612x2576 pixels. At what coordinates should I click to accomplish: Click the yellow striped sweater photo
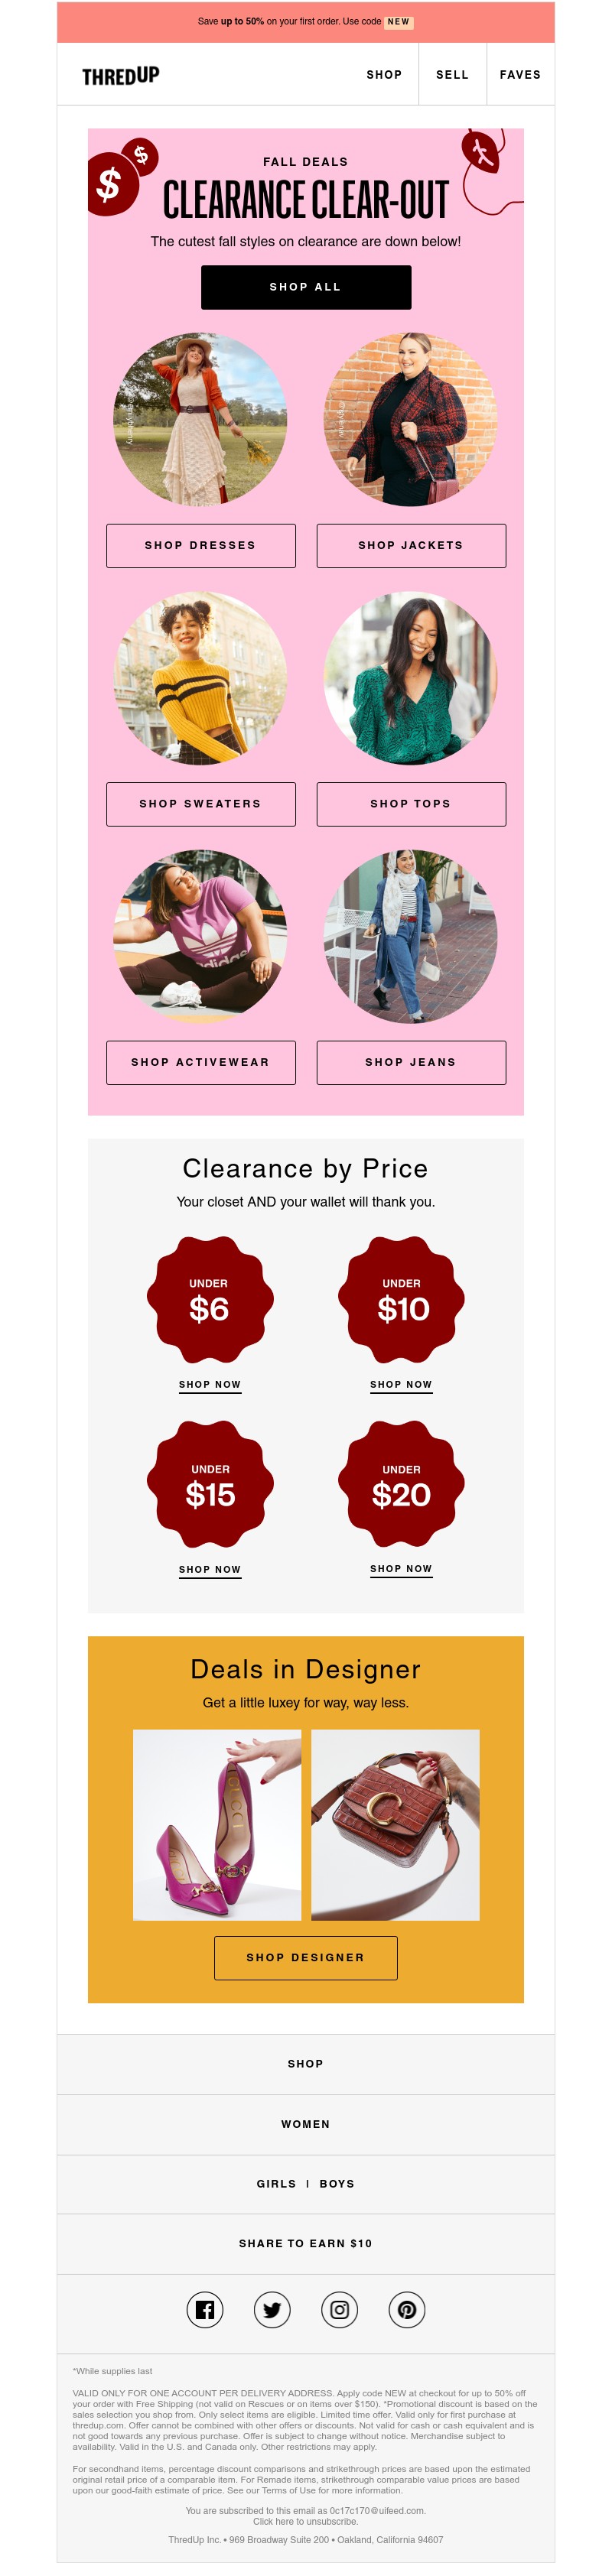click(201, 678)
